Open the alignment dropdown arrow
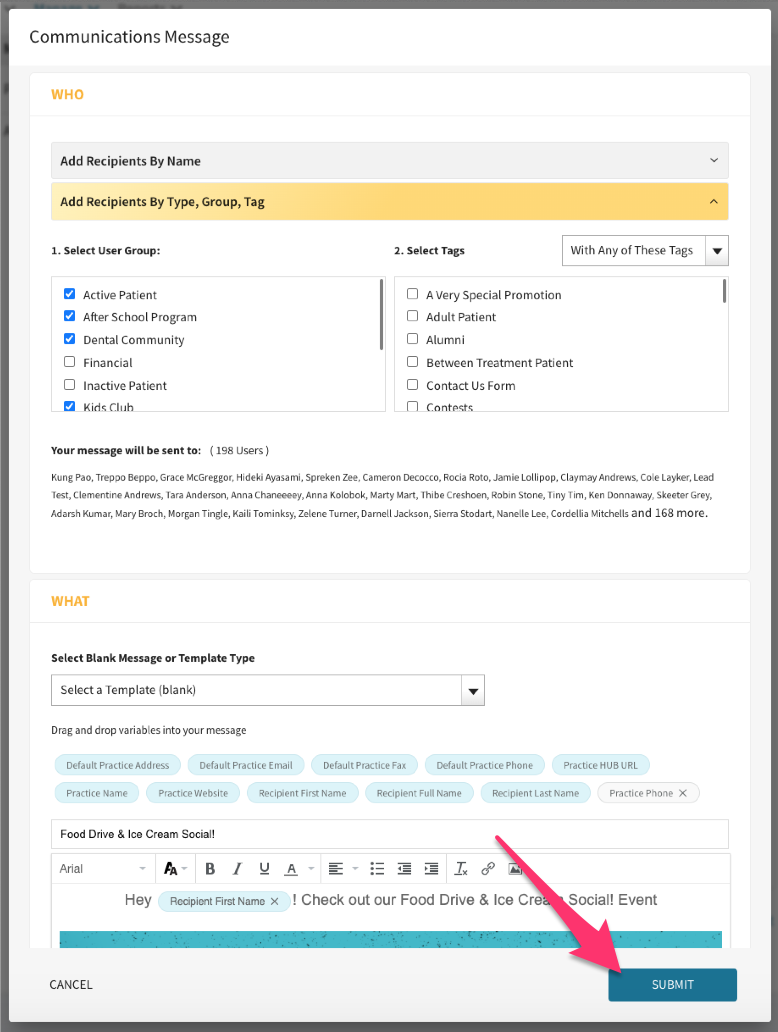This screenshot has width=778, height=1032. (x=355, y=869)
